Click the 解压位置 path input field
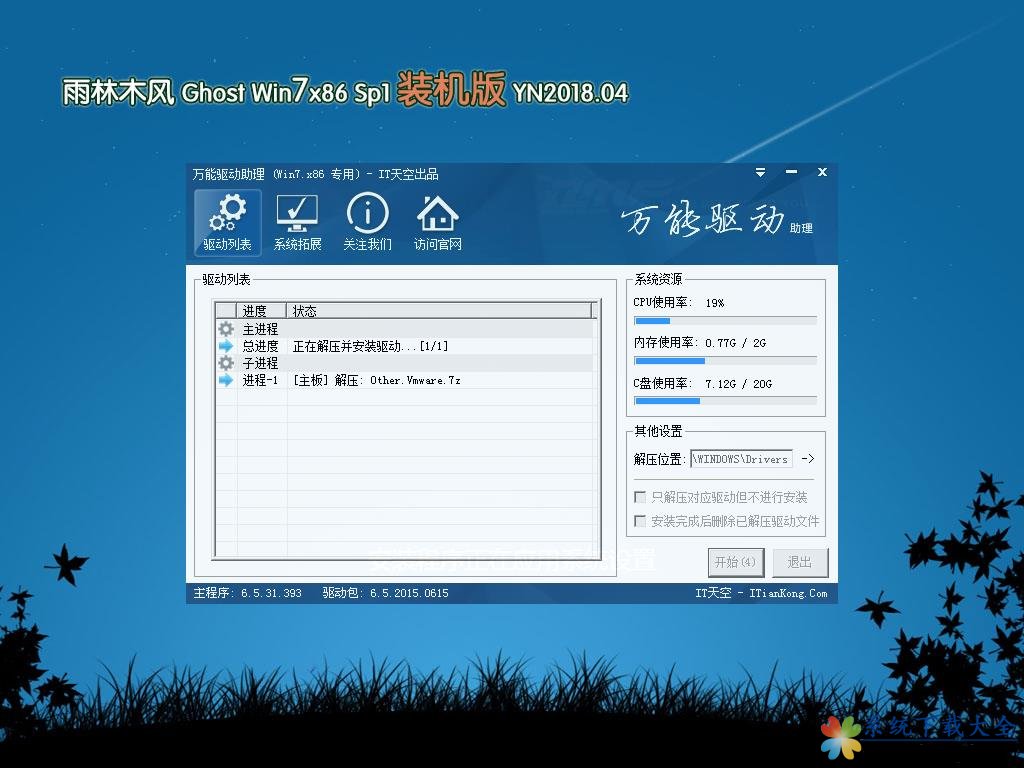Viewport: 1024px width, 768px height. coord(741,459)
